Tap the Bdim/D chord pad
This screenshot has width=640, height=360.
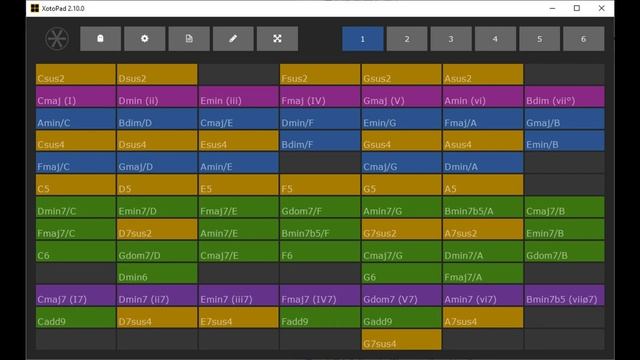pos(157,118)
